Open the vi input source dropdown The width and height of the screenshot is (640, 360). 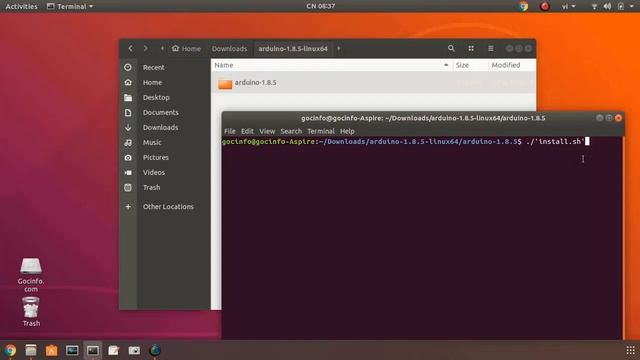tap(568, 6)
